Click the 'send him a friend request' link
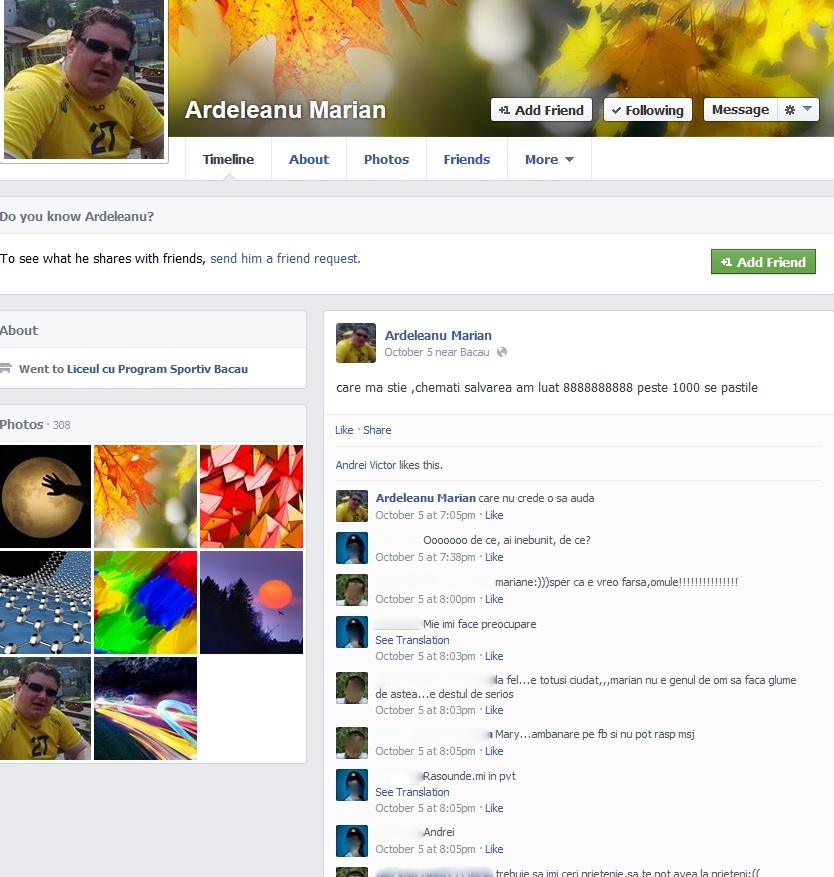The image size is (834, 877). (x=285, y=258)
